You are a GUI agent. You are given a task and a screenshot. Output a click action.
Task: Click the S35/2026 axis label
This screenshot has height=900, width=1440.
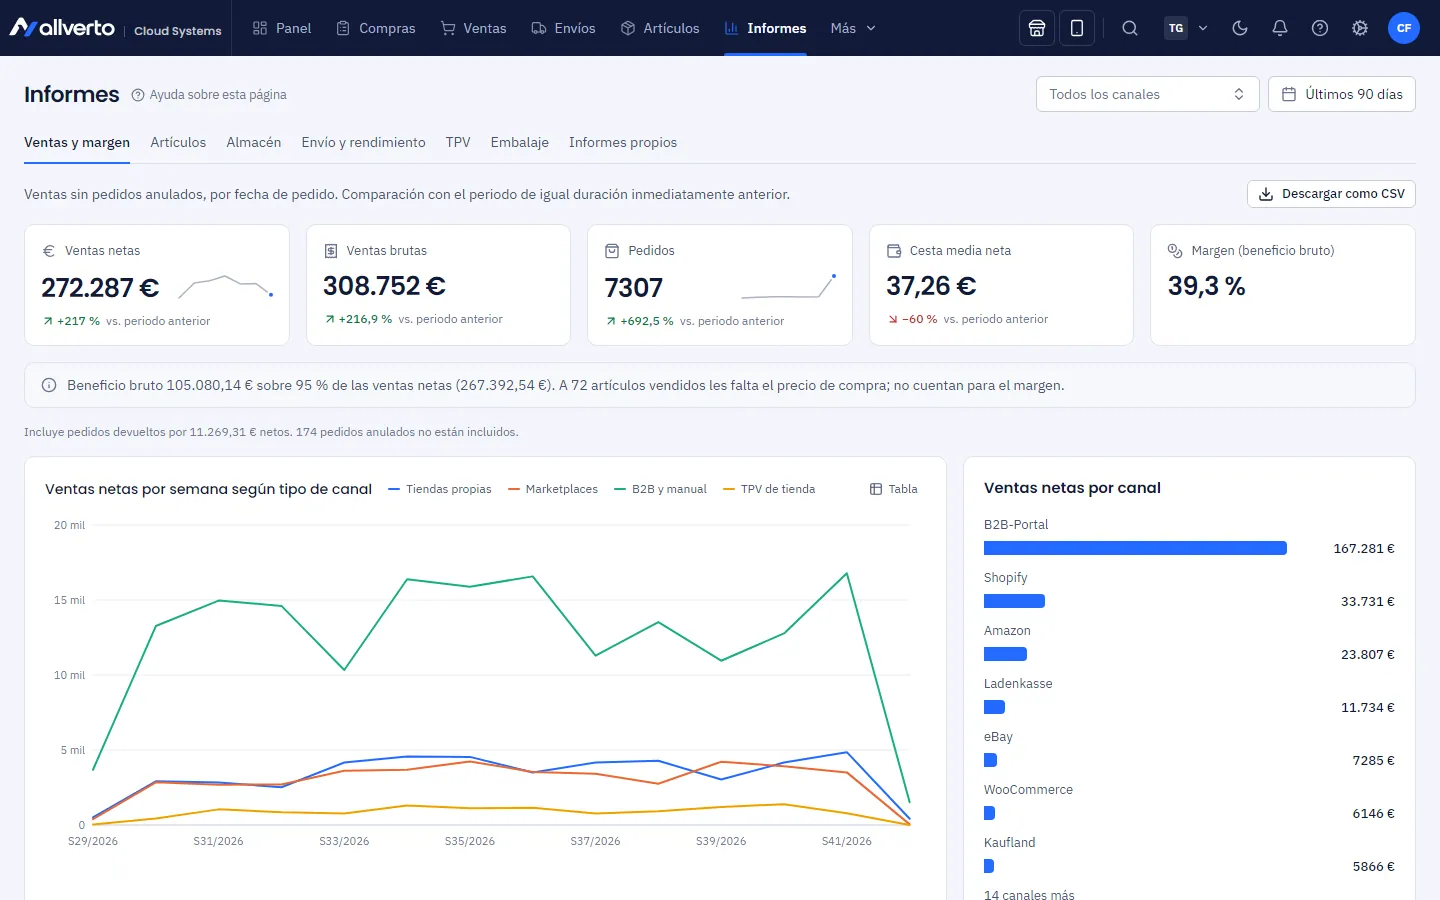pyautogui.click(x=470, y=841)
